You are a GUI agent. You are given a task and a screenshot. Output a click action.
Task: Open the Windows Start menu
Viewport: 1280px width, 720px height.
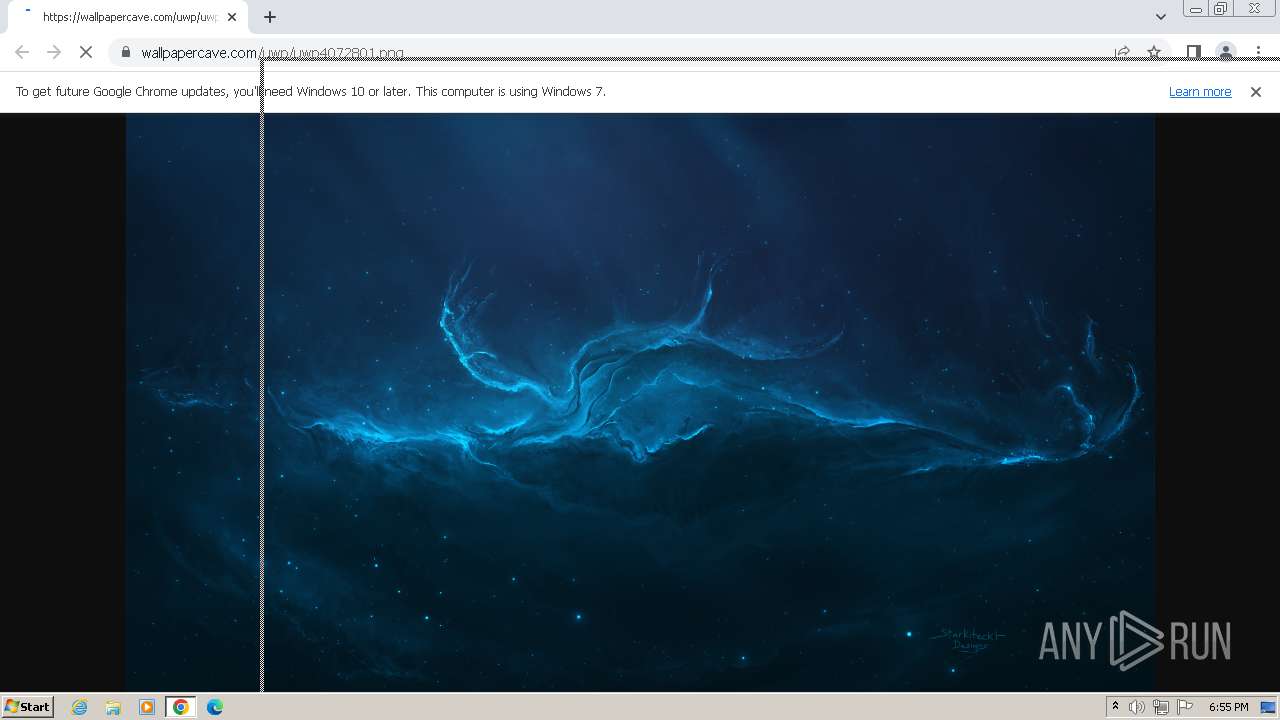(x=28, y=706)
